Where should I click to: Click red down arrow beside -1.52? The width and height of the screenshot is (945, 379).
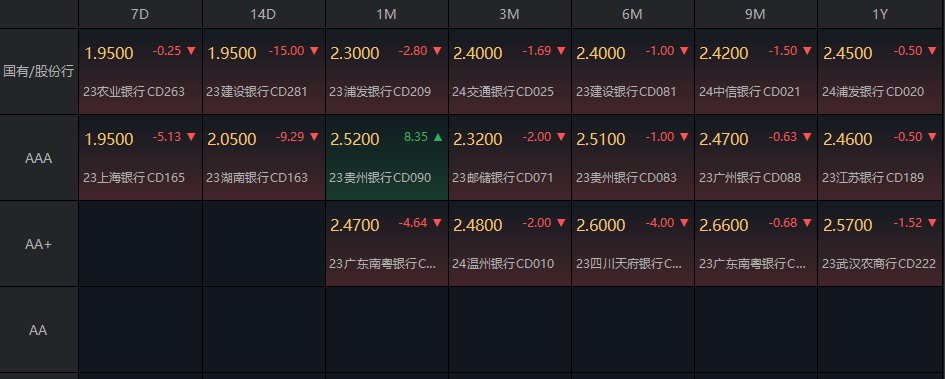pos(929,223)
